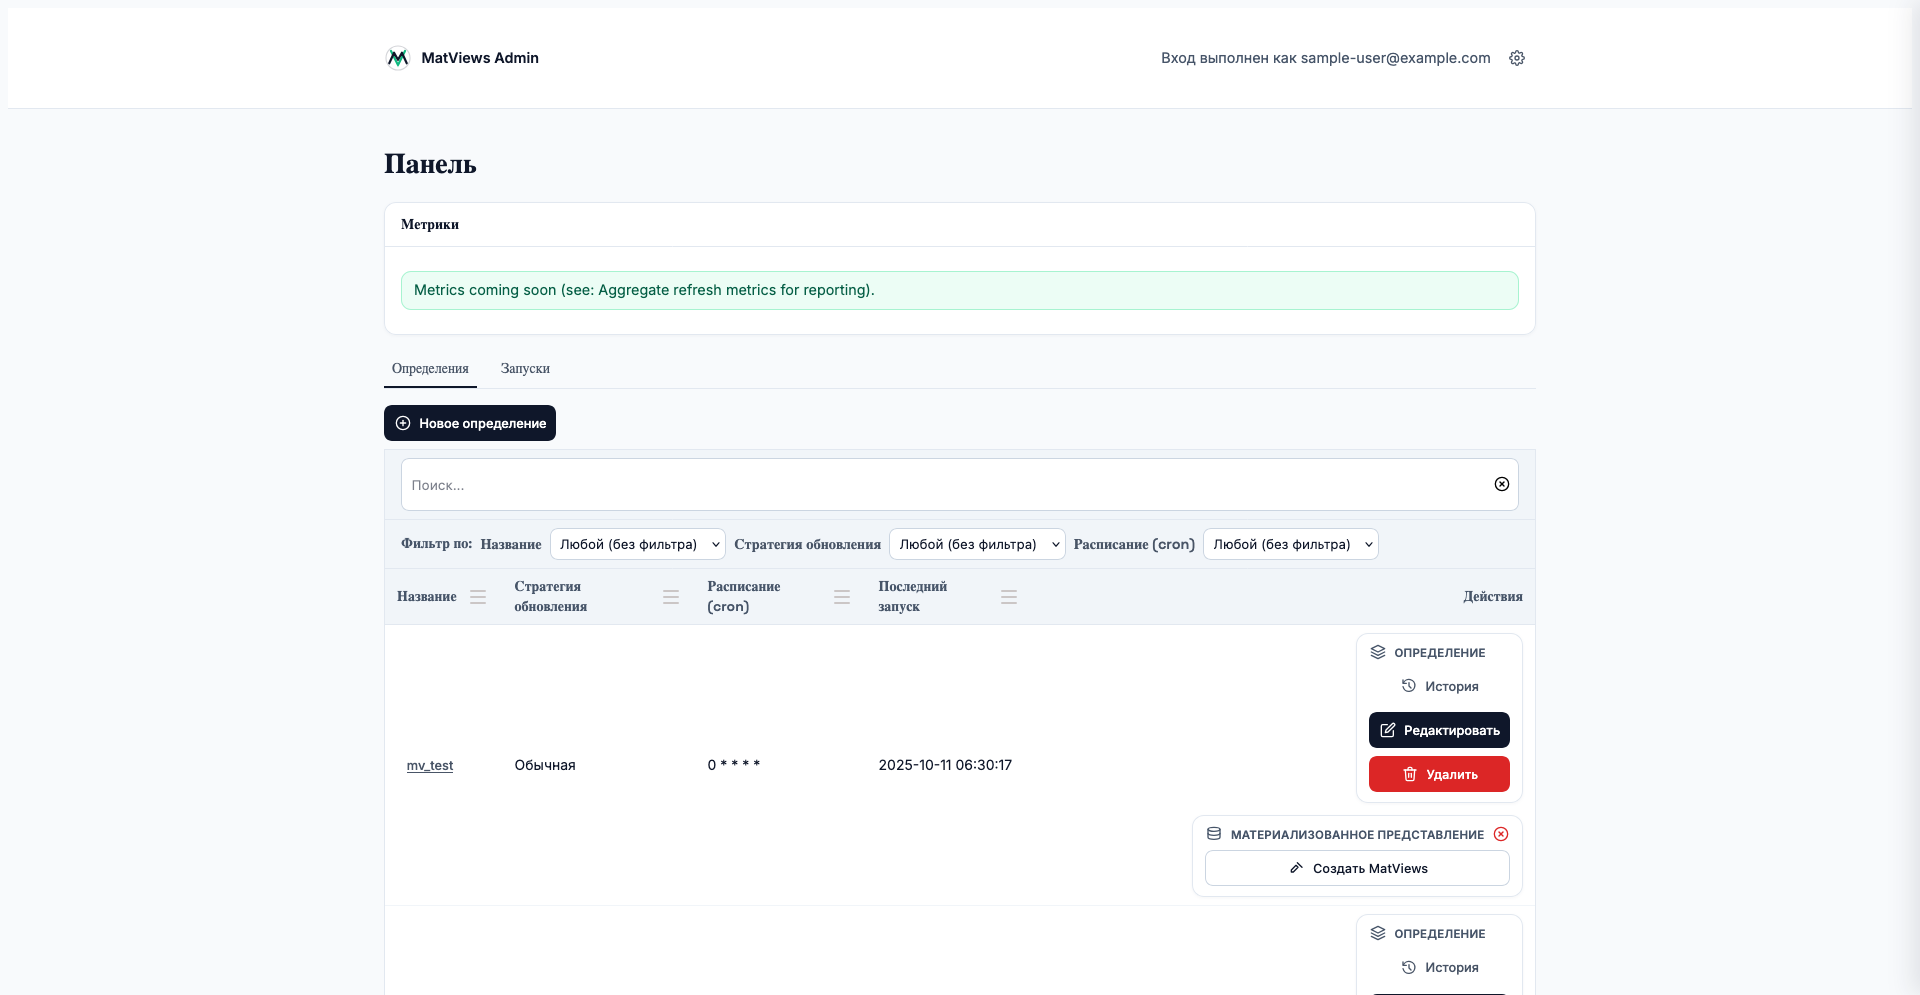The image size is (1920, 995).
Task: View История for mv_test definition
Action: 1440,686
